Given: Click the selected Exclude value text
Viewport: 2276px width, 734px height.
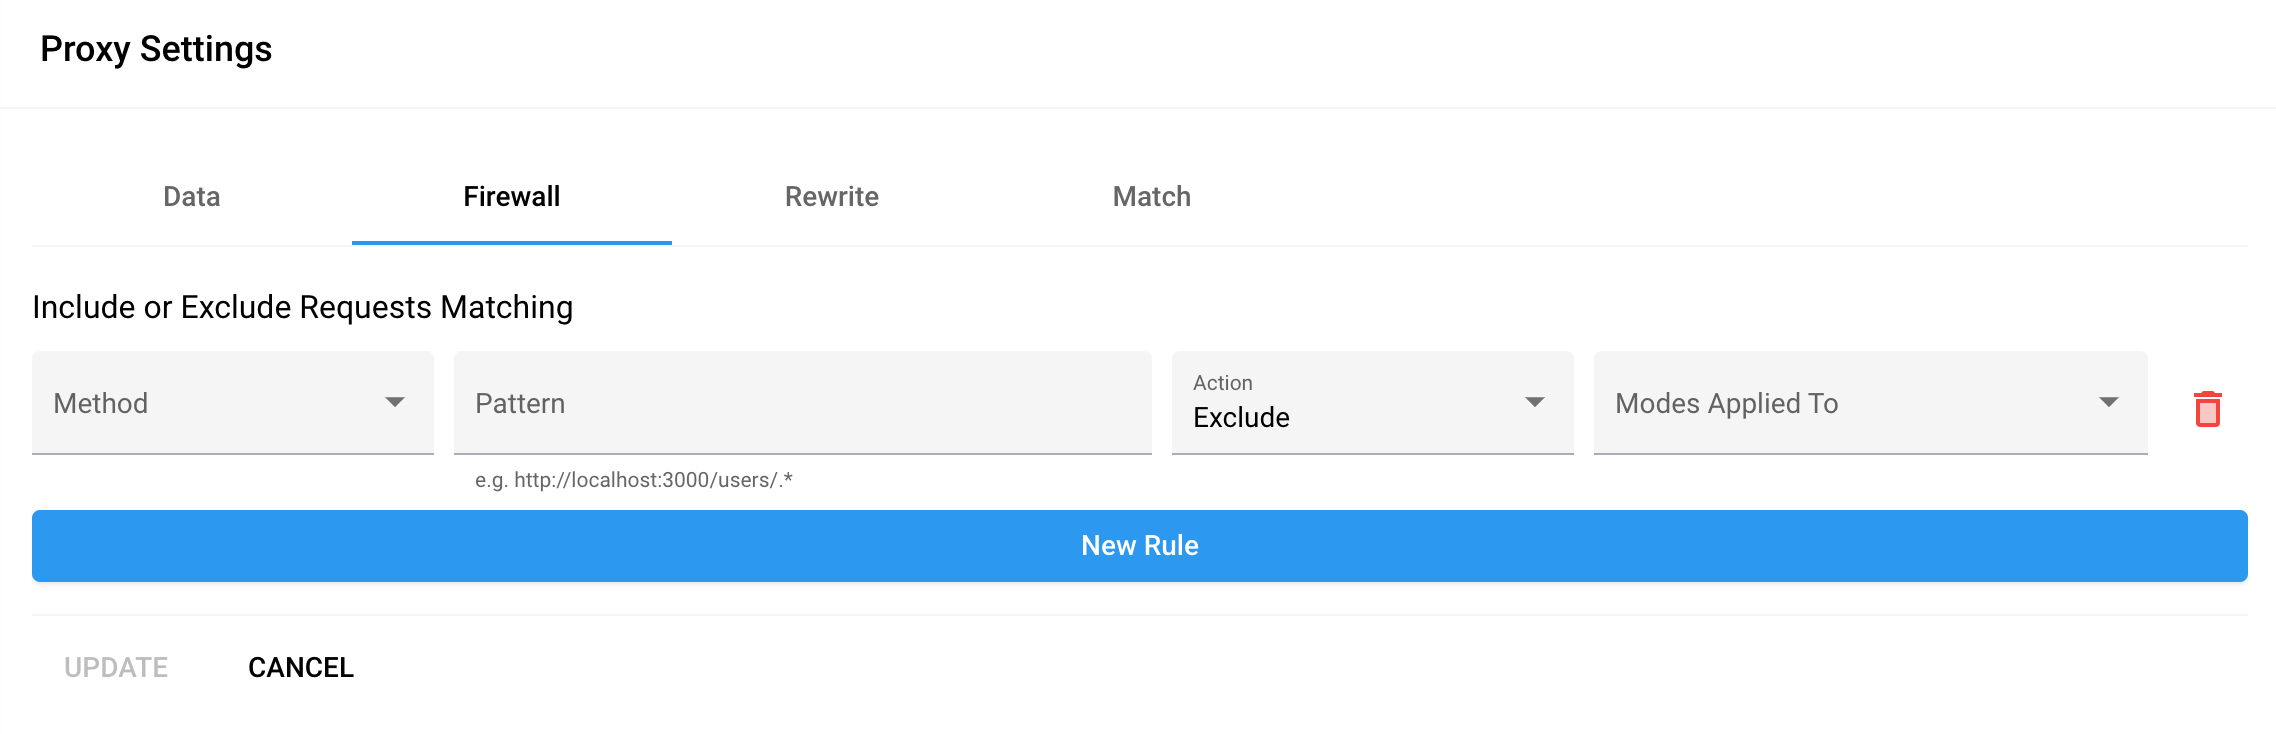Looking at the screenshot, I should tap(1241, 418).
